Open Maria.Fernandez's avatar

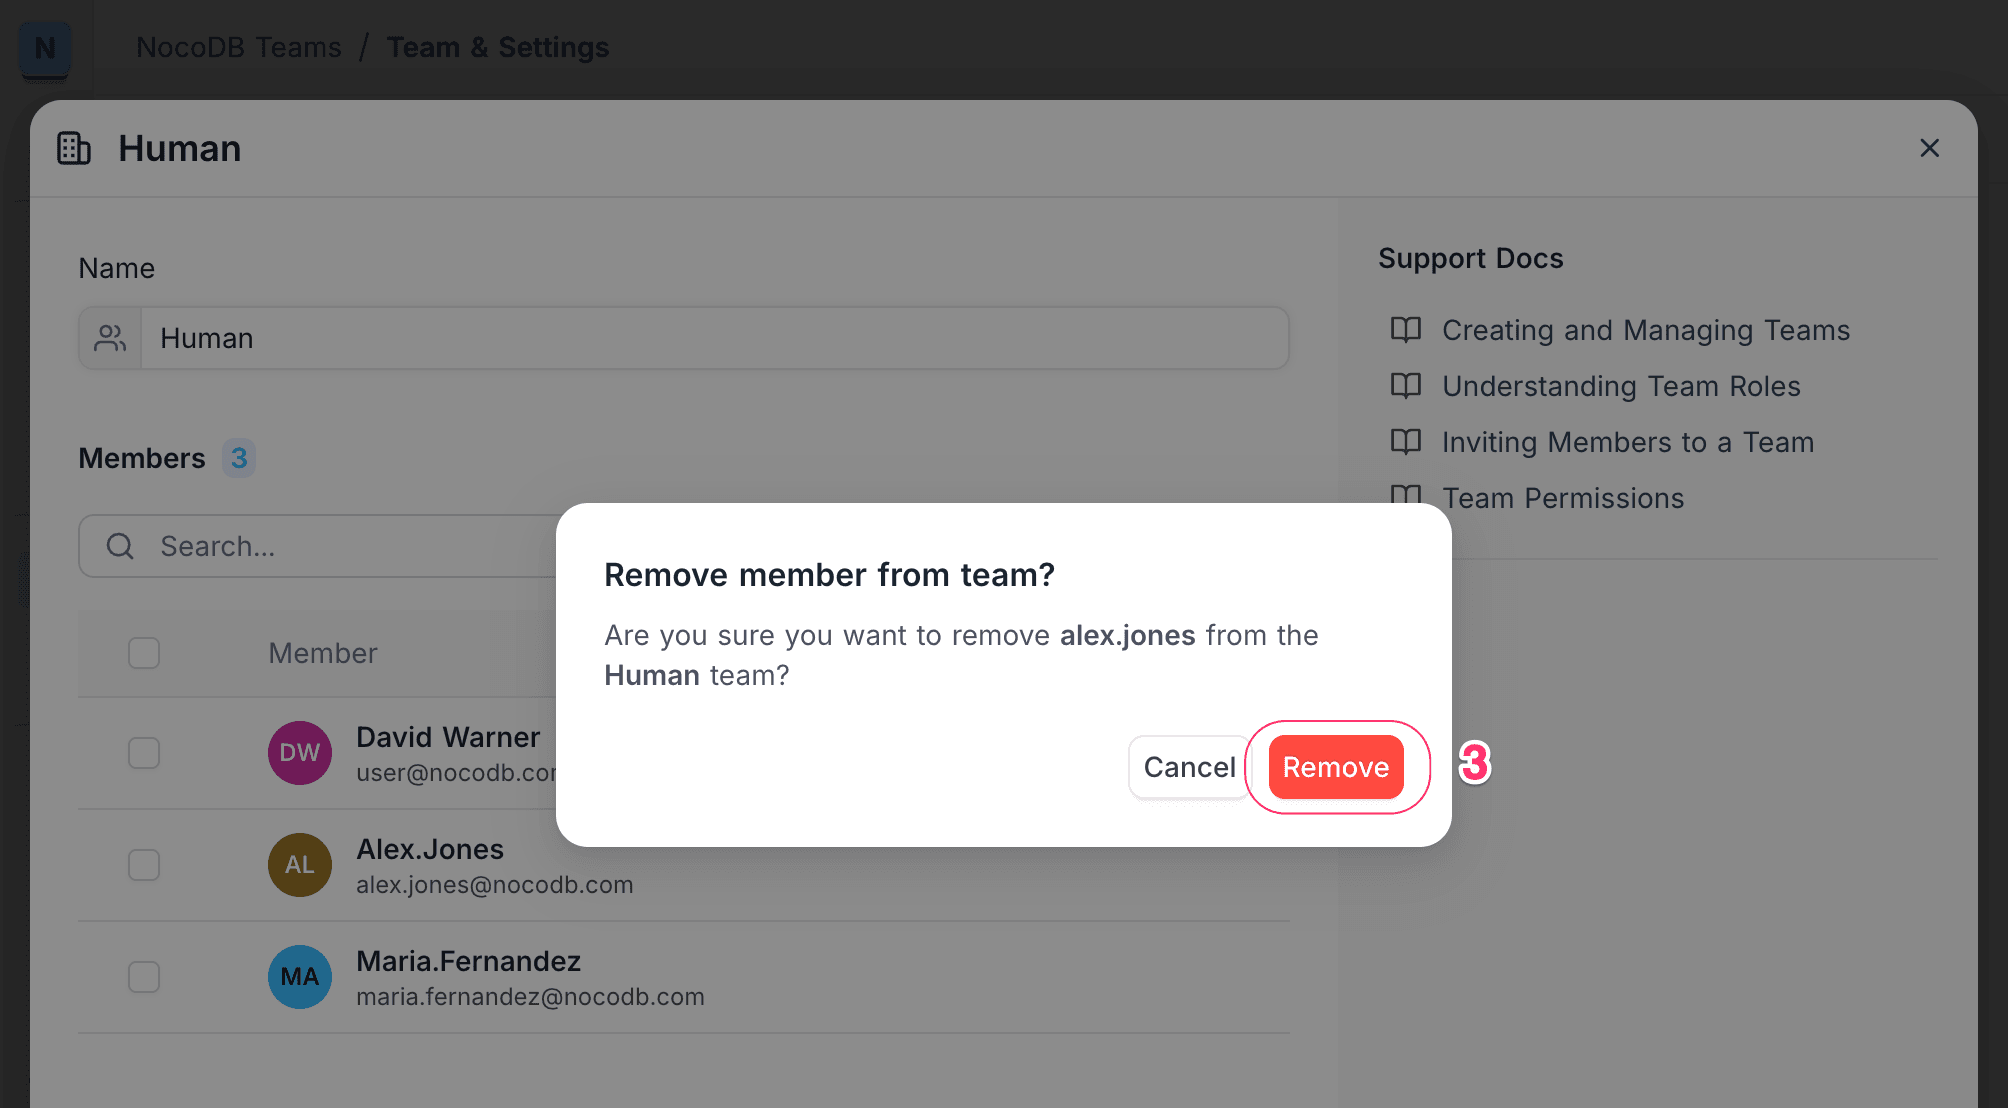[299, 977]
